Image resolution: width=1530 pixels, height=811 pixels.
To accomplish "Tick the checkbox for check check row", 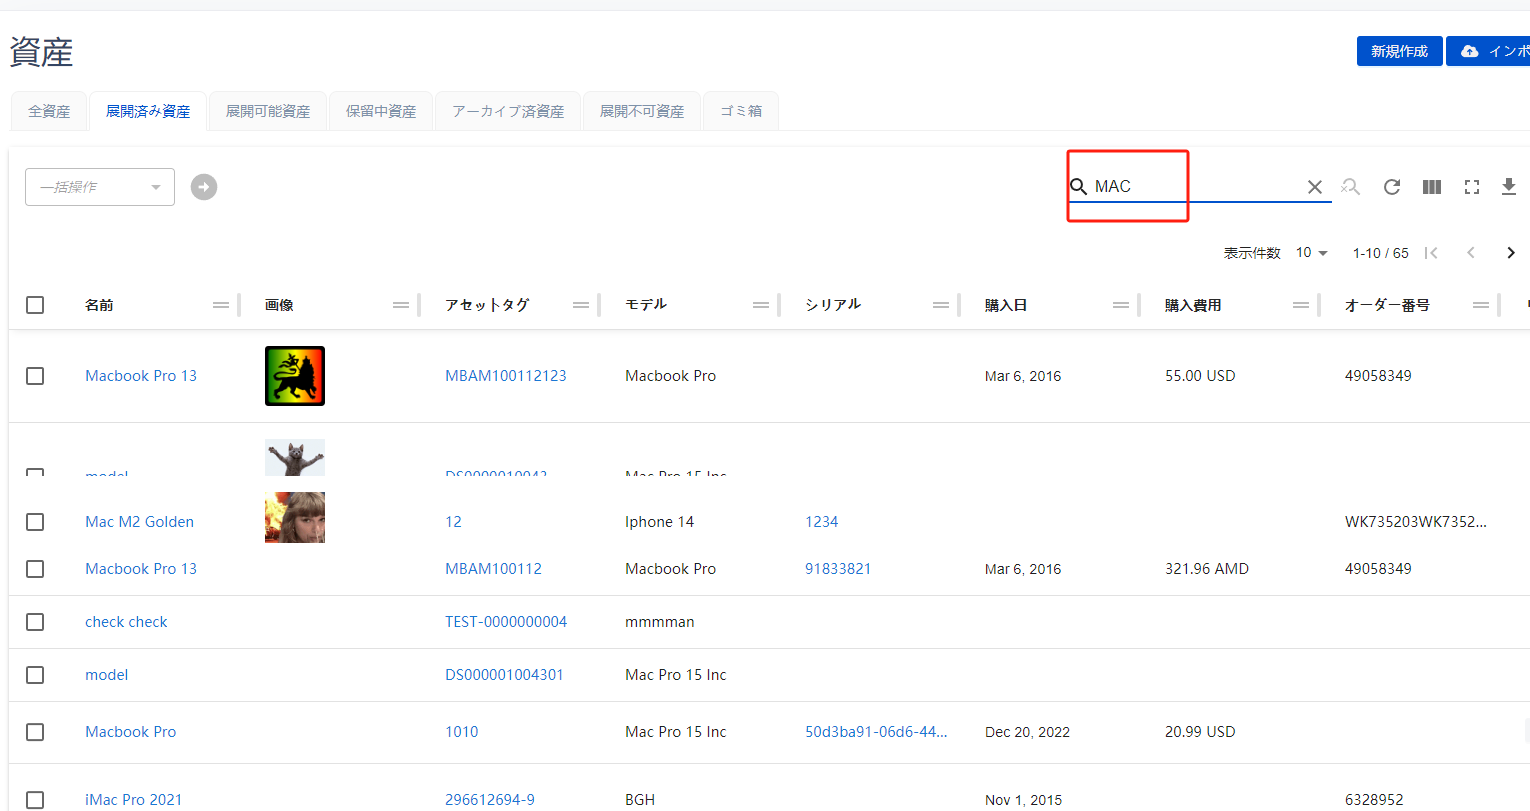I will [35, 622].
